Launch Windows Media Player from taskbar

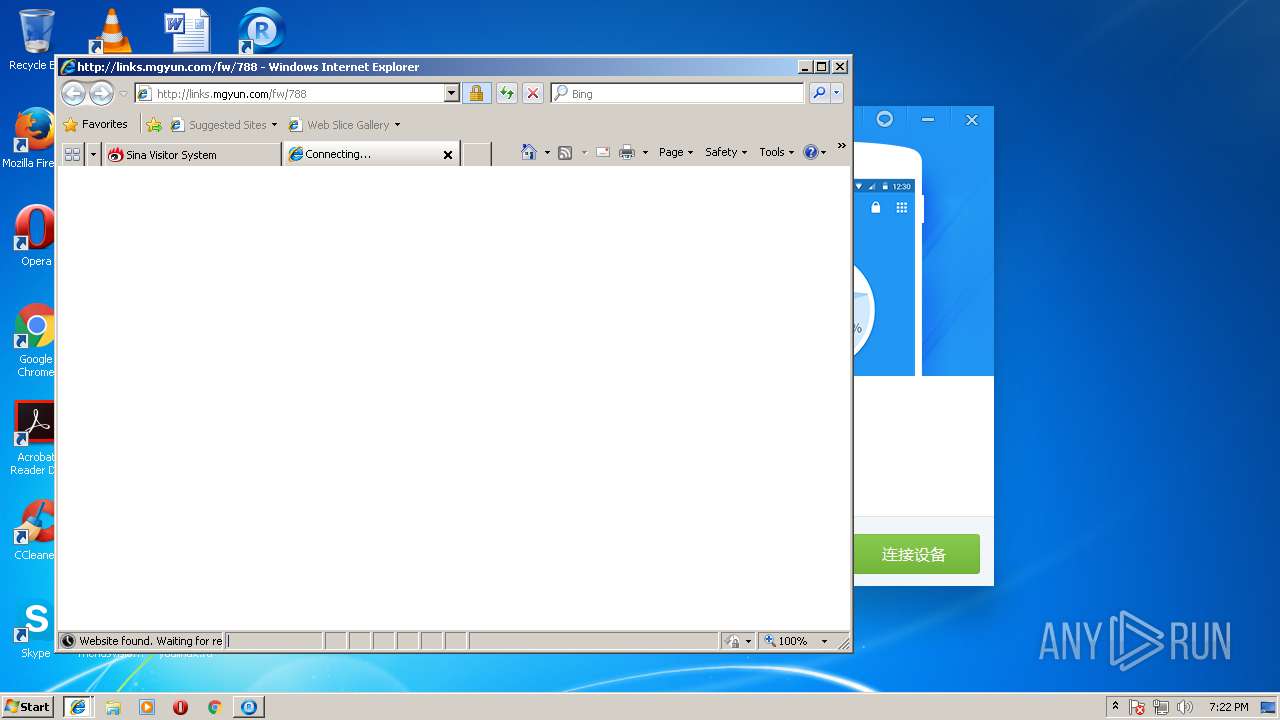(x=147, y=707)
